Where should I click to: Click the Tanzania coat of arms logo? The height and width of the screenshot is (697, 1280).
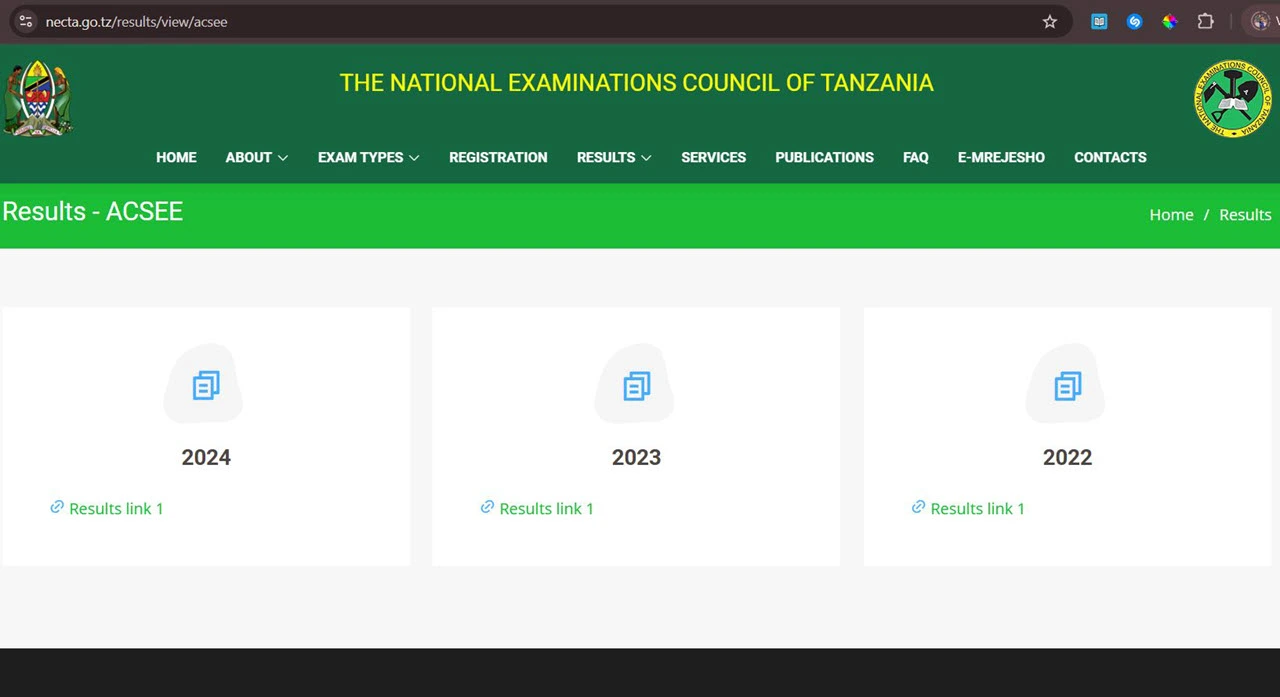click(37, 98)
